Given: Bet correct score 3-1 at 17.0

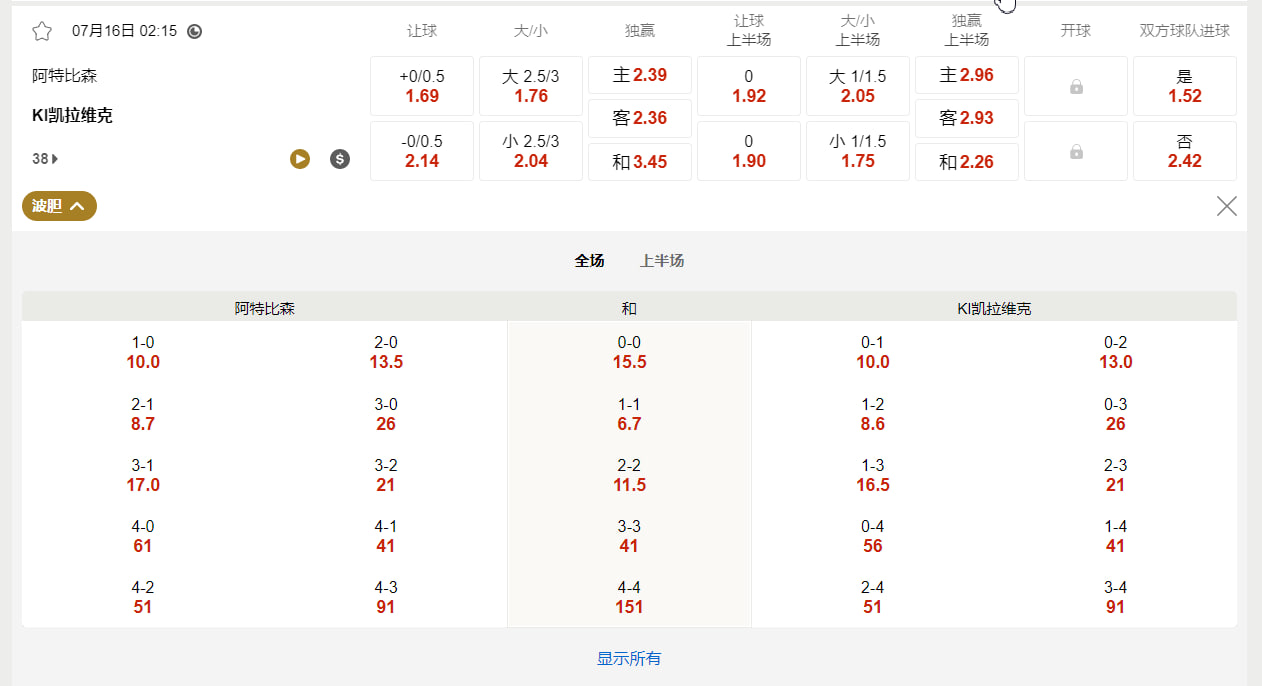Looking at the screenshot, I should click(x=143, y=475).
